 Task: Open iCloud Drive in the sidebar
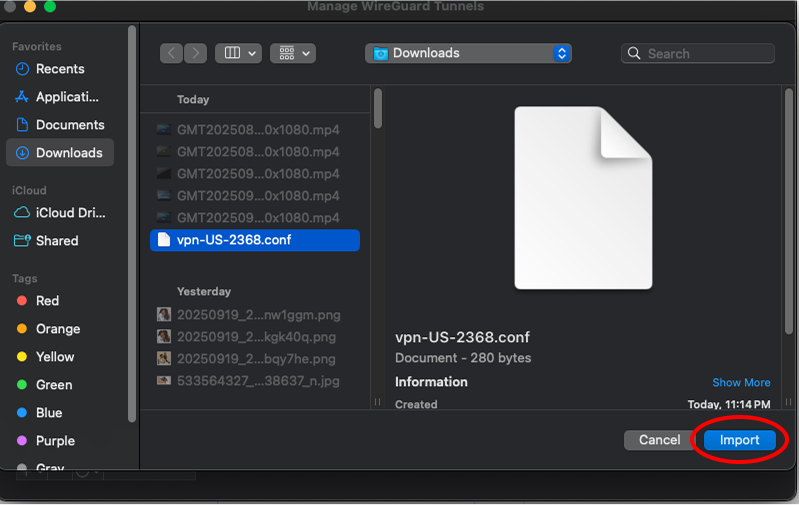point(60,212)
